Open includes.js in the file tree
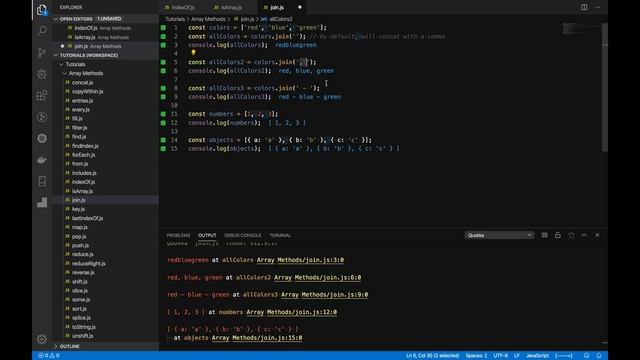Screen dimensions: 640x360 point(84,173)
